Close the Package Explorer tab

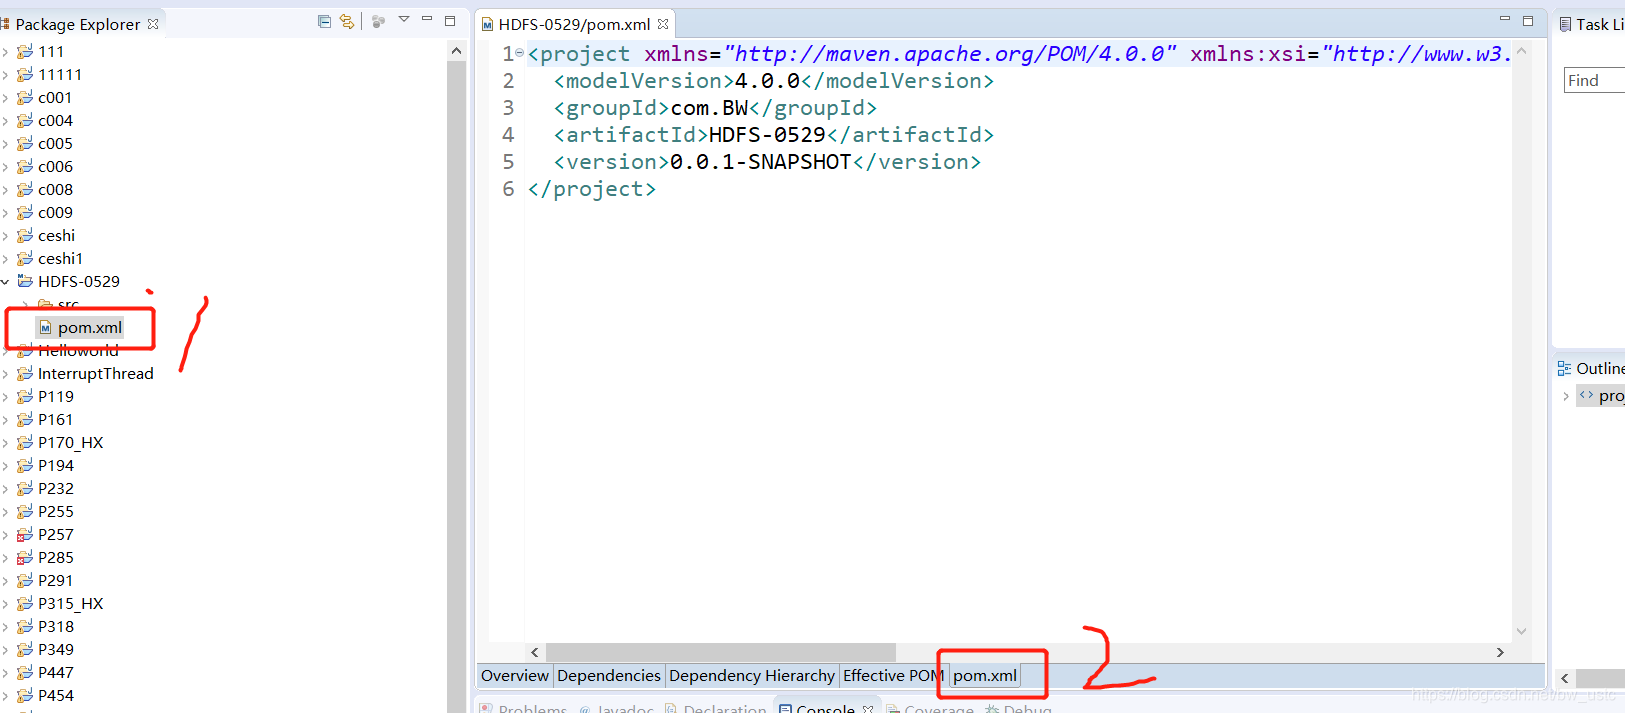click(x=153, y=24)
